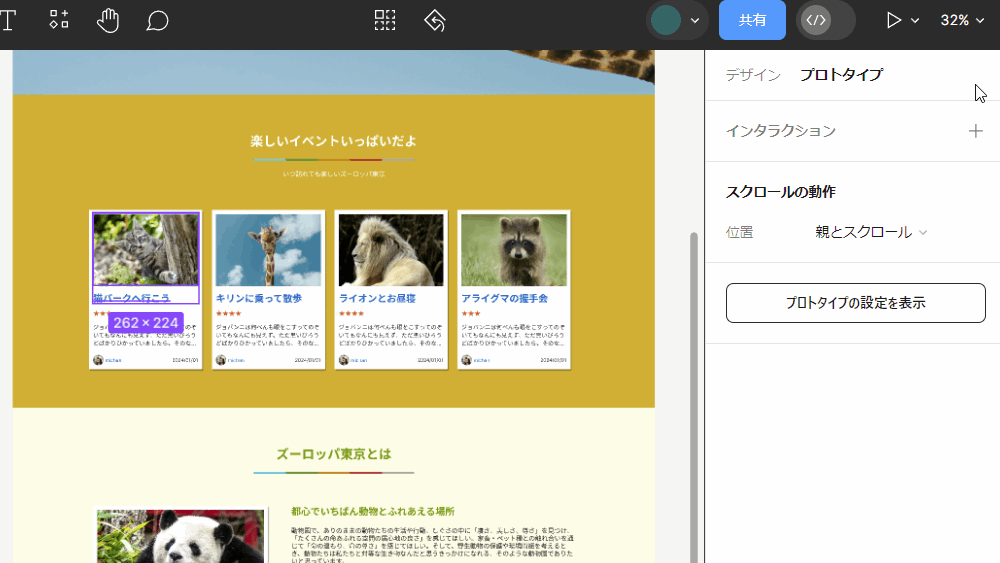Screen dimensions: 1000x563
Task: Click the スクロールの動作 section title
Action: click(781, 192)
